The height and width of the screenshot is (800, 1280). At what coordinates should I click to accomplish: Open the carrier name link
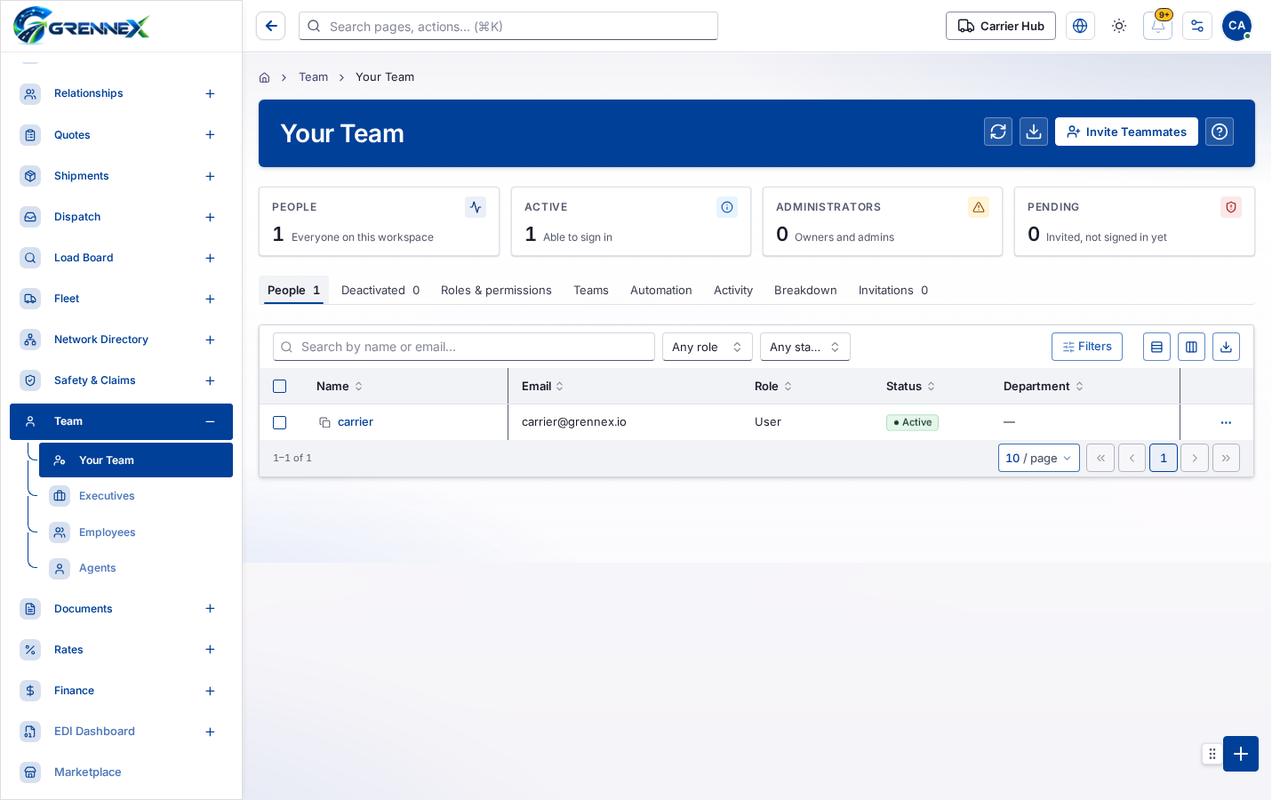tap(355, 422)
